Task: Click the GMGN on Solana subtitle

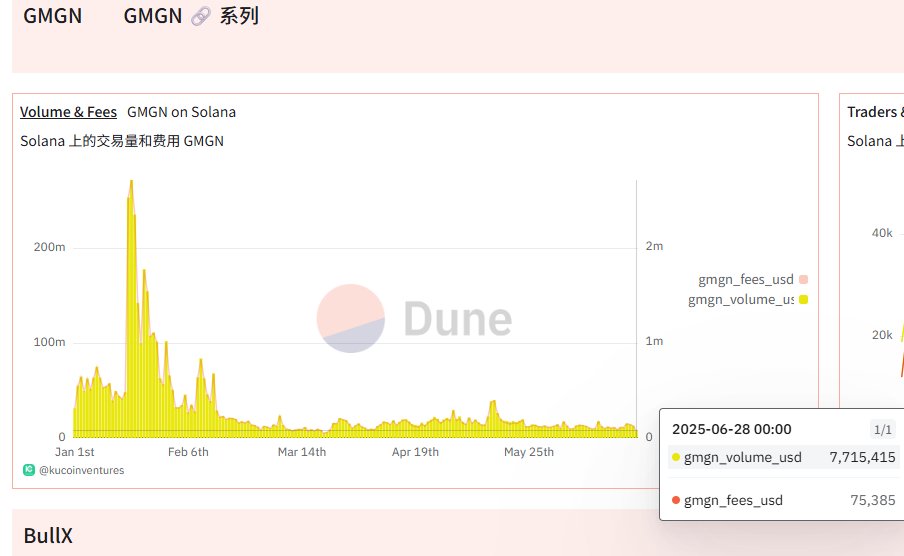Action: [x=182, y=112]
